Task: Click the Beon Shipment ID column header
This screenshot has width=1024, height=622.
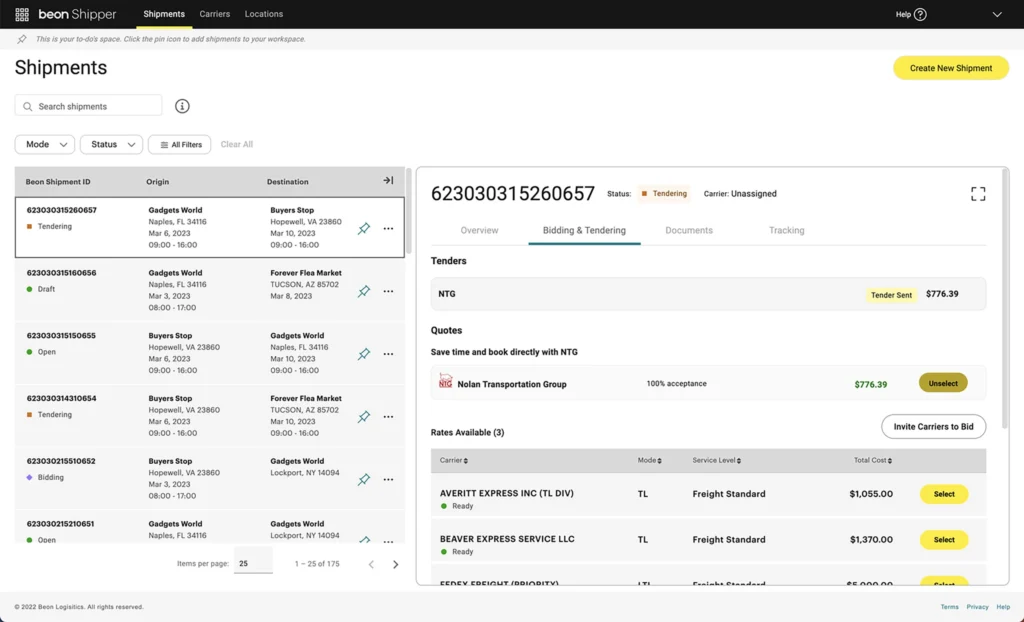Action: [x=58, y=182]
